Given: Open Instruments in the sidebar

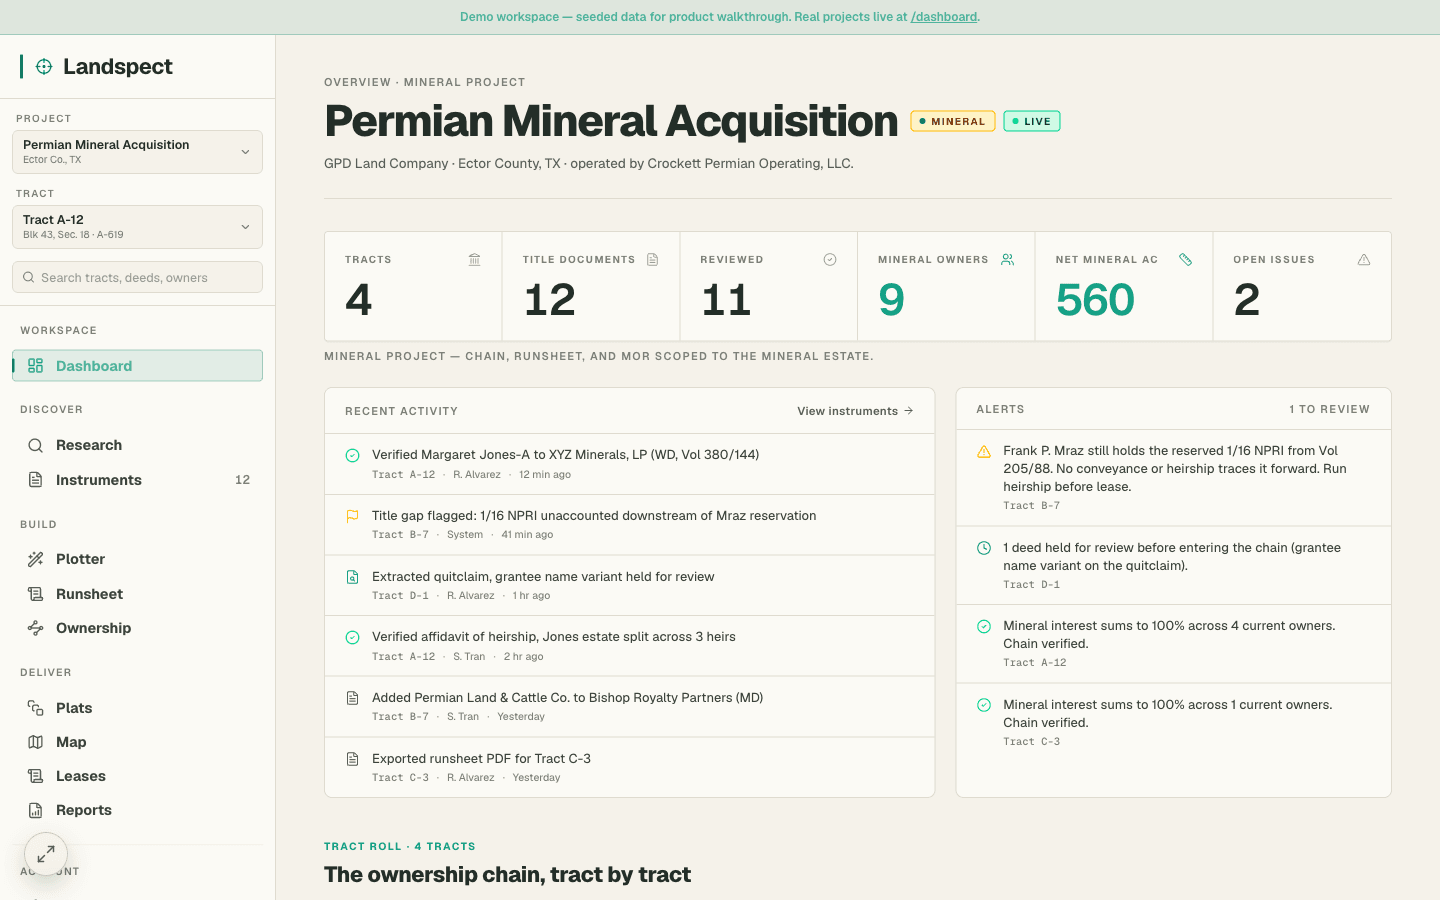Looking at the screenshot, I should point(137,480).
